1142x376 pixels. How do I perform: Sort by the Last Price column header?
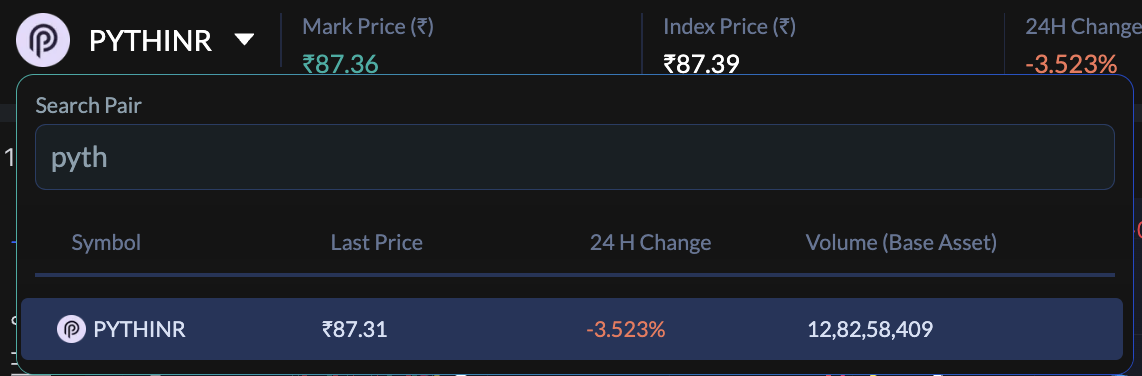[377, 242]
